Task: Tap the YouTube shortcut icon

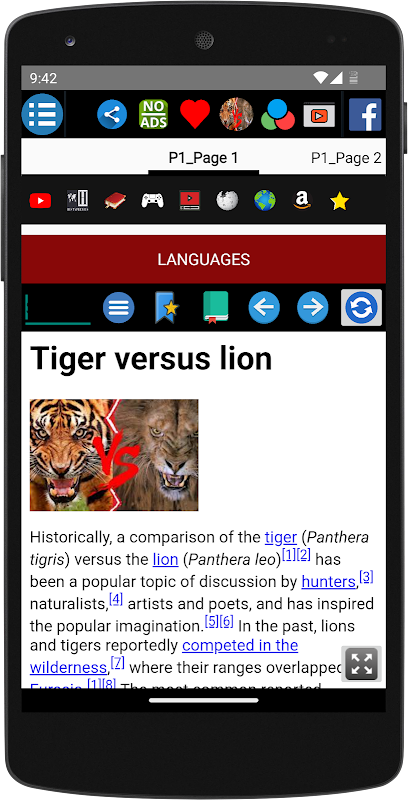Action: [x=40, y=201]
